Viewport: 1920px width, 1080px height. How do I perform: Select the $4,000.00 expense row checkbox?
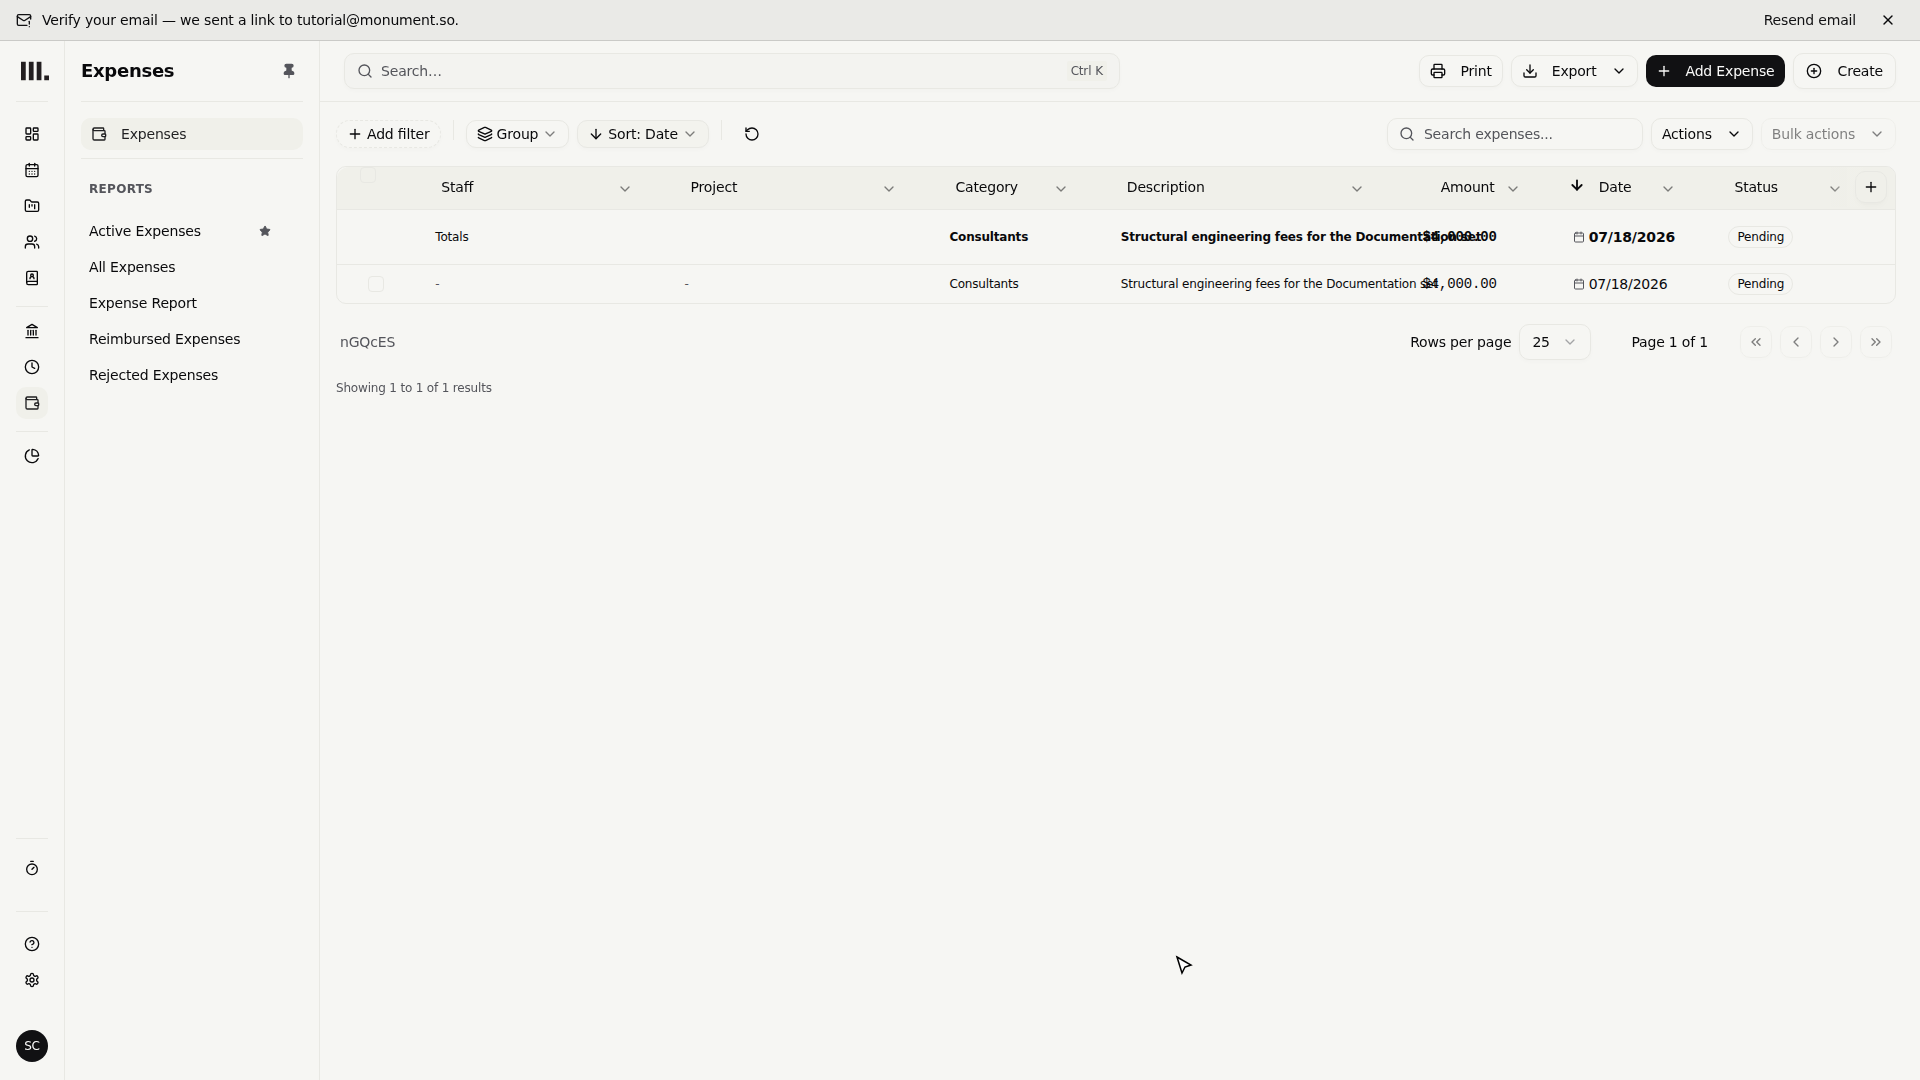click(x=376, y=284)
